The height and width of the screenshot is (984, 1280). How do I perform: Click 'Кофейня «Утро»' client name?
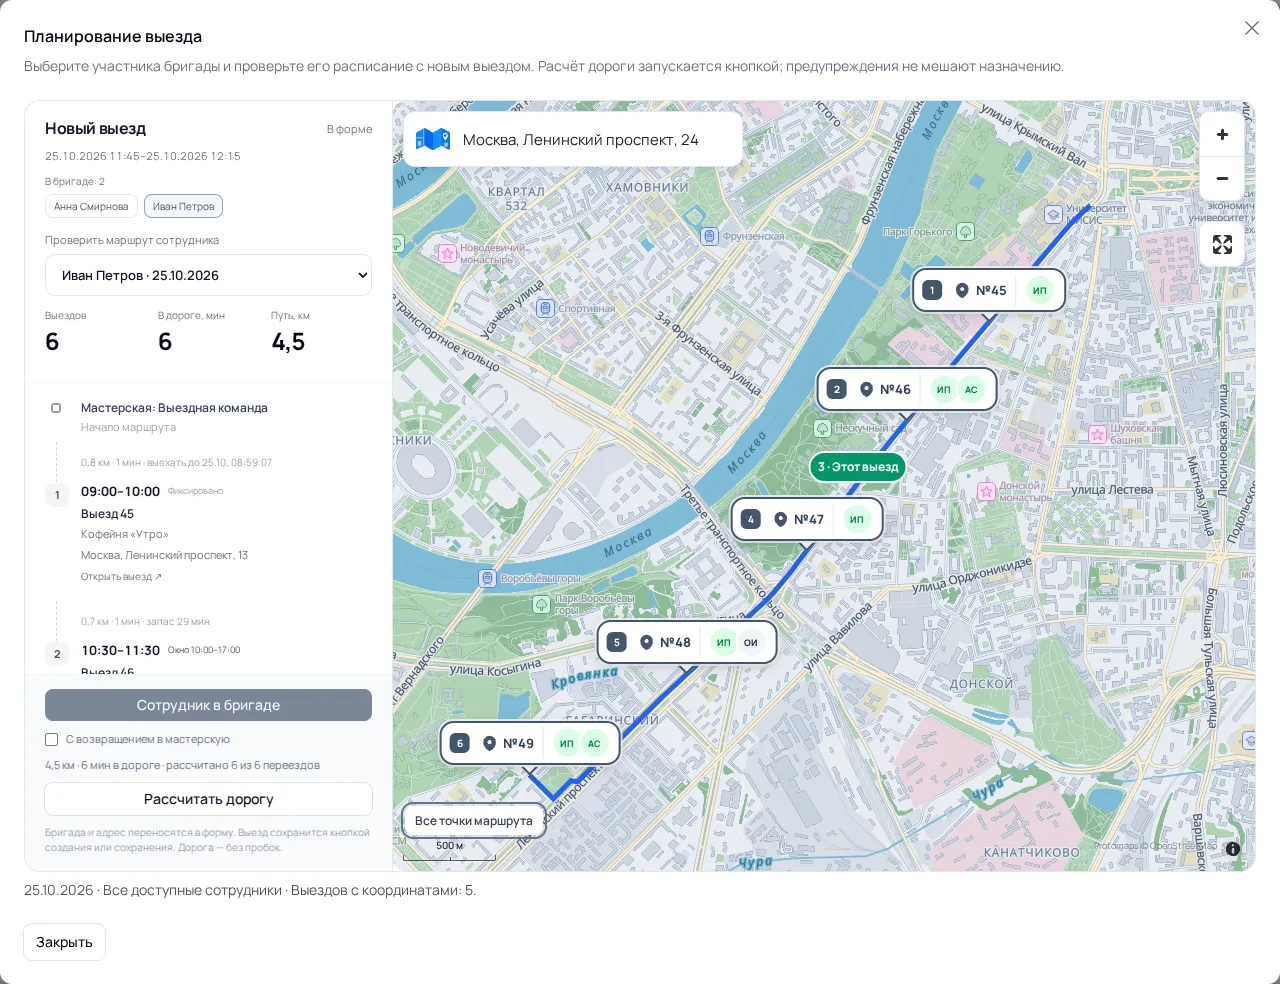125,534
